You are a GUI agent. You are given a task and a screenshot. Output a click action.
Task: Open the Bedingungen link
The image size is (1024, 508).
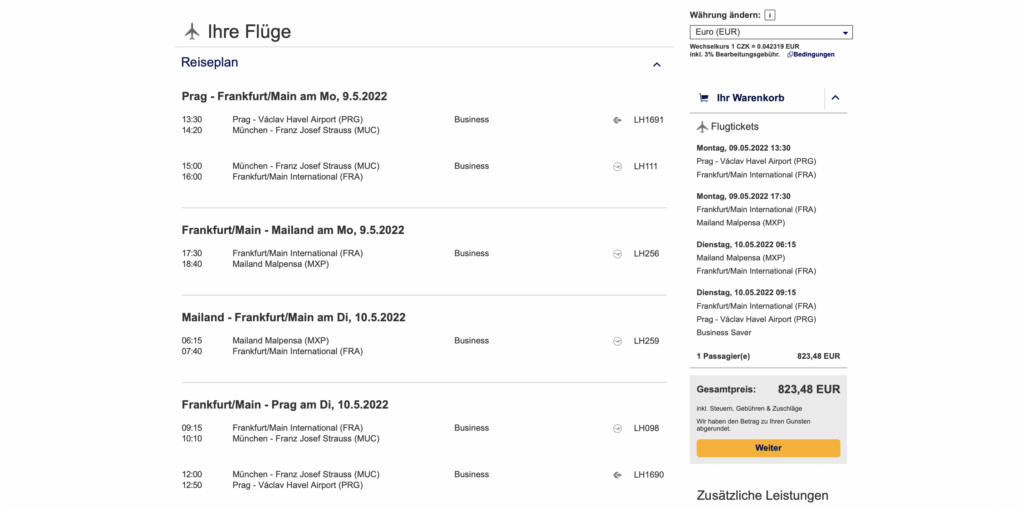click(814, 54)
